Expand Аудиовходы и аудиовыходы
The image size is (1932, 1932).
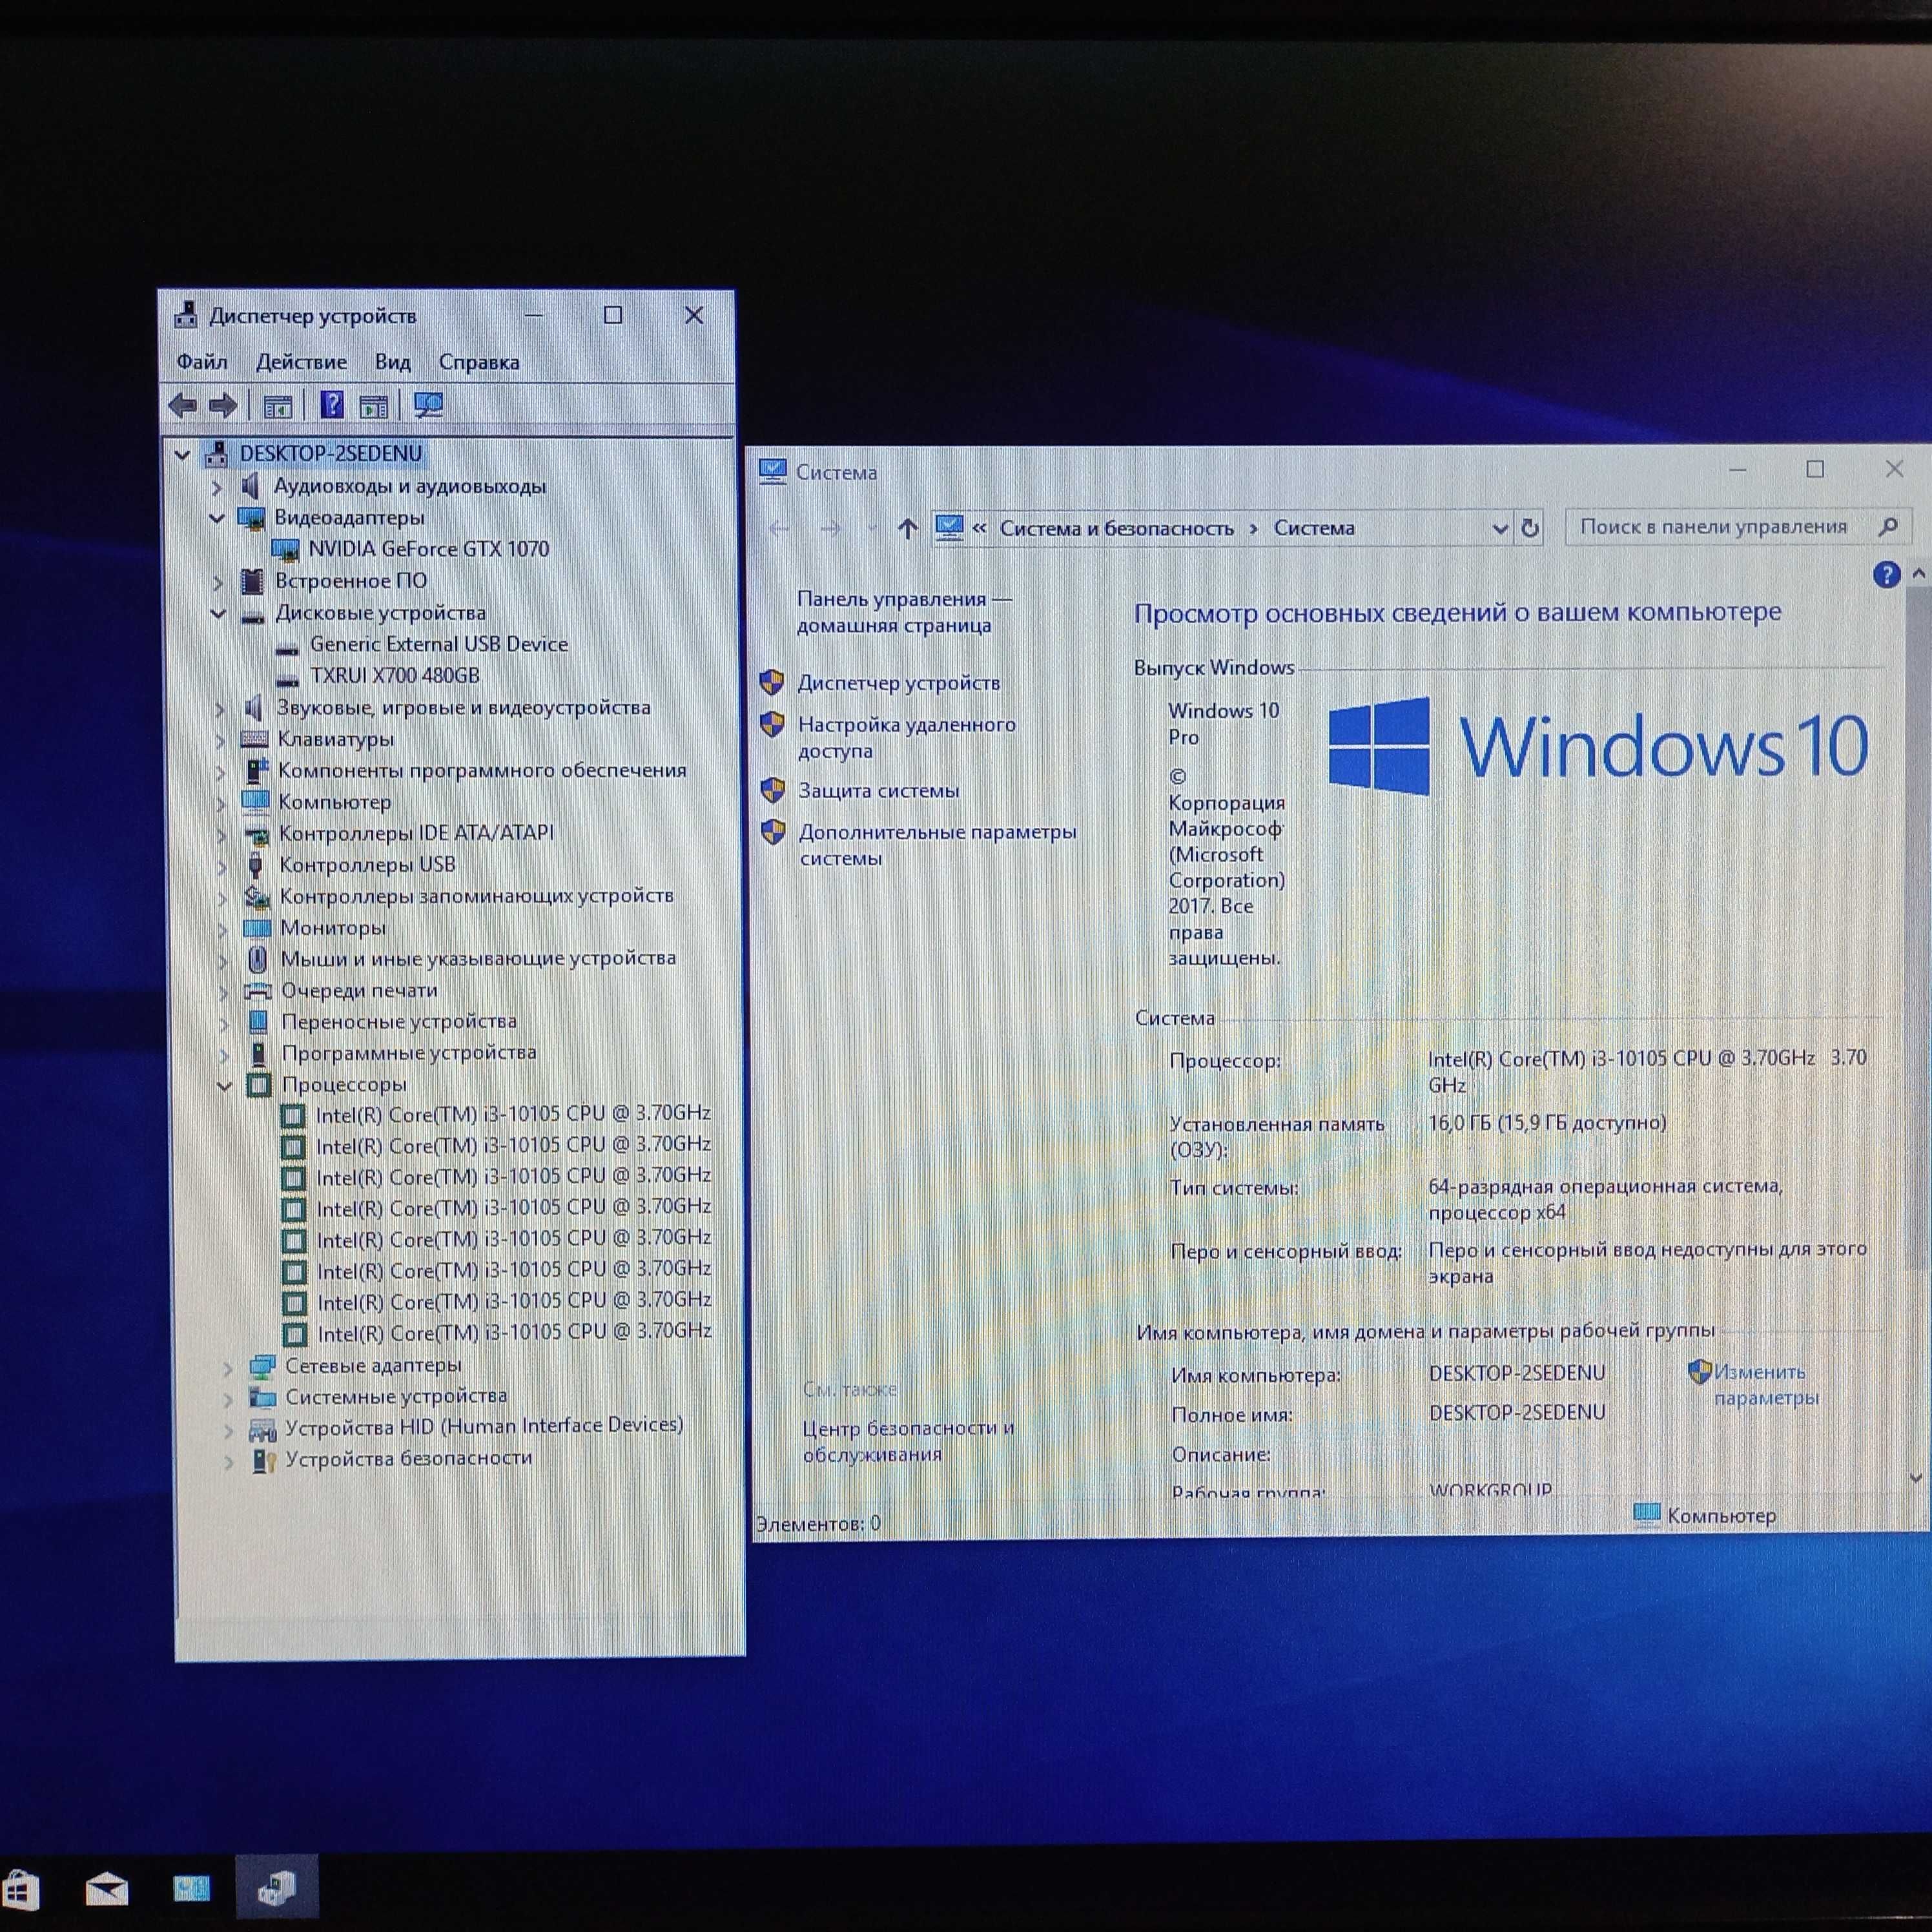217,487
